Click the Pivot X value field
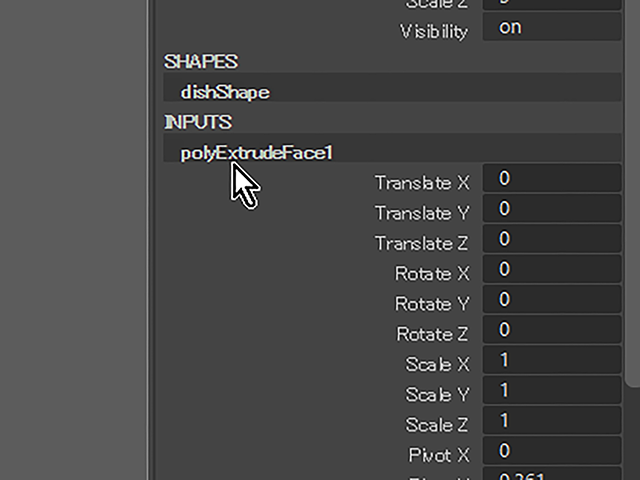This screenshot has height=480, width=640. [552, 451]
